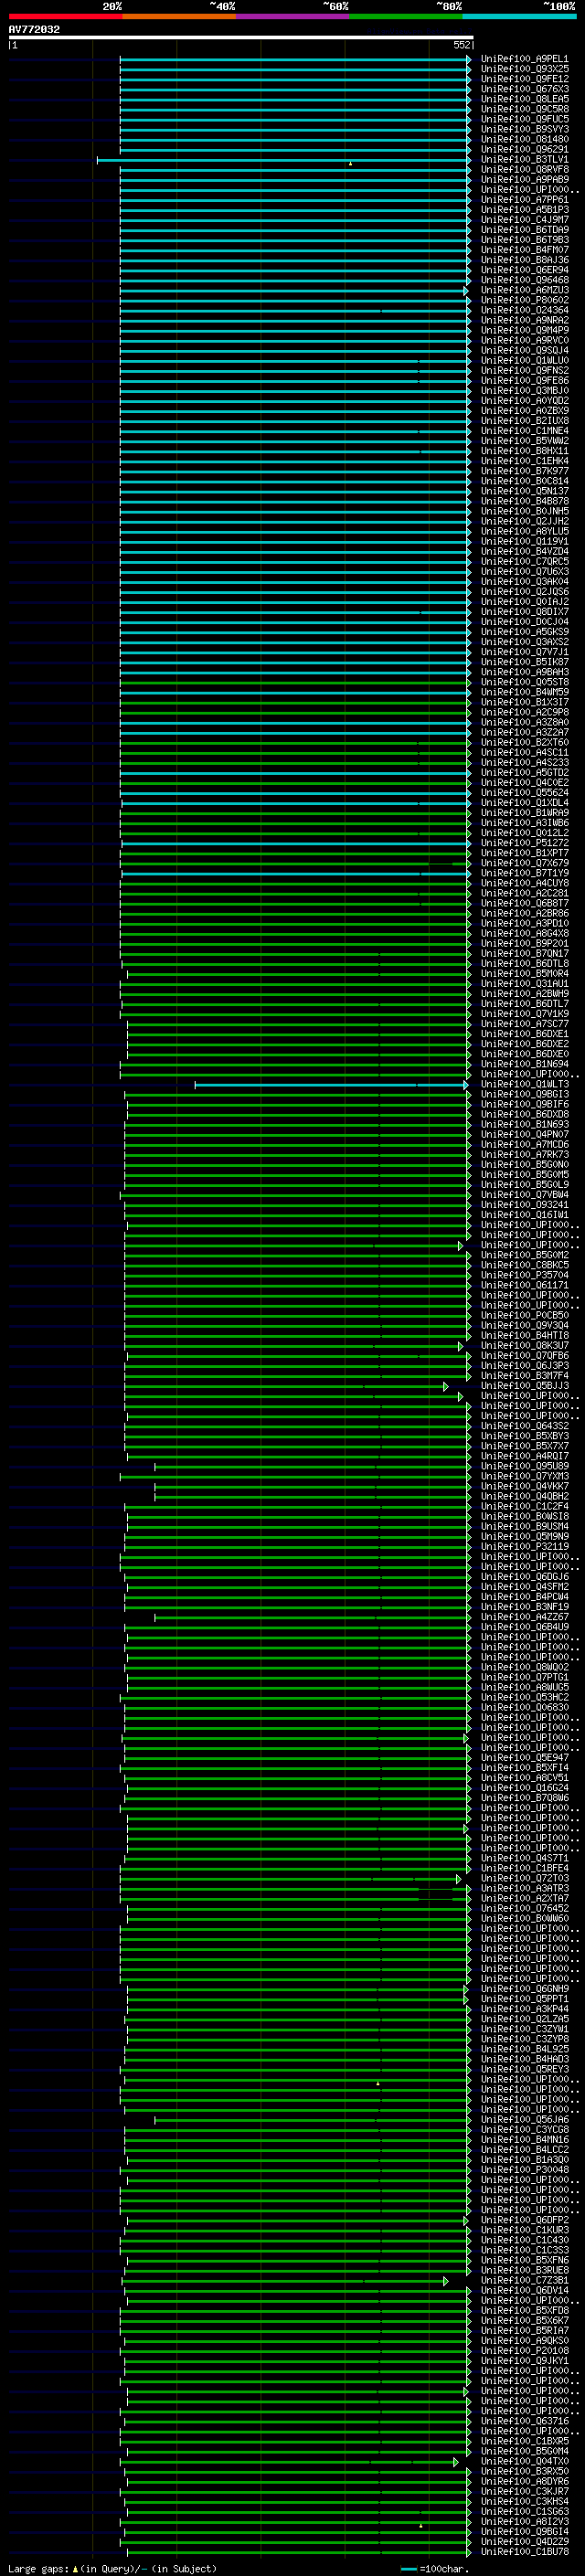Open hit UniRef100_Q8RVF8
This screenshot has height=2576, width=585.
[x=524, y=169]
